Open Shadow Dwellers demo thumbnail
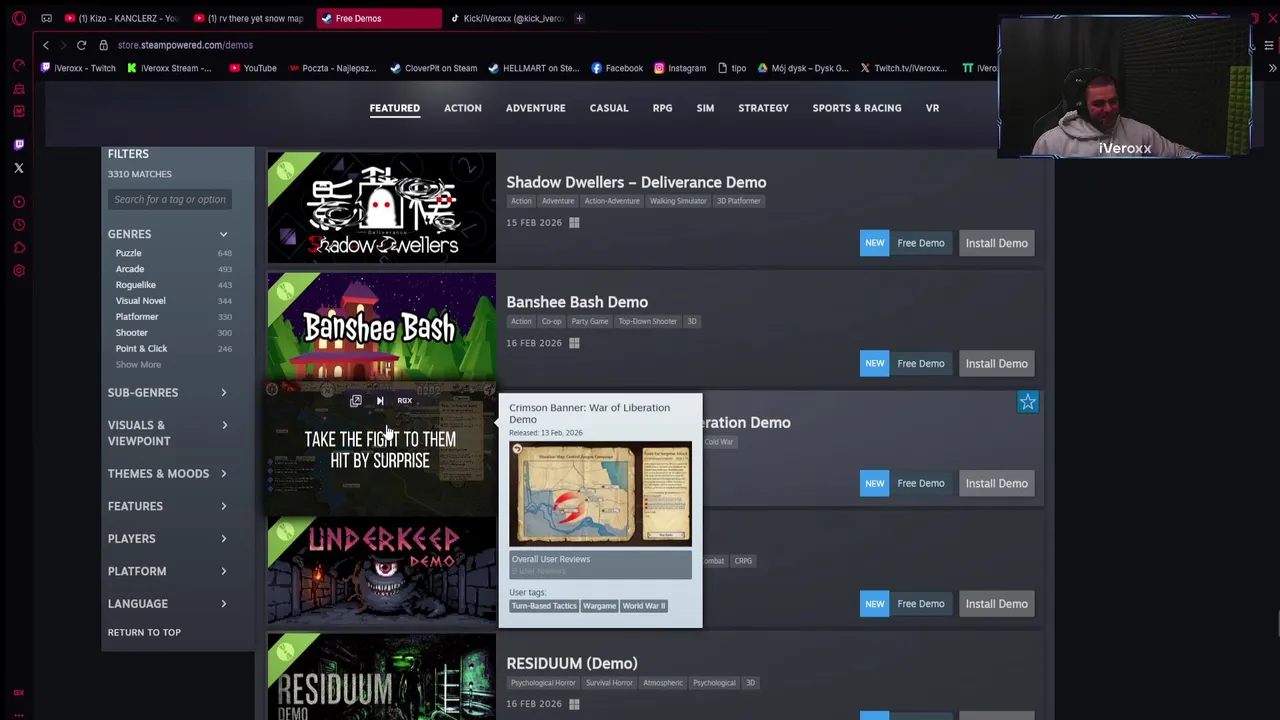1280x720 pixels. 381,208
